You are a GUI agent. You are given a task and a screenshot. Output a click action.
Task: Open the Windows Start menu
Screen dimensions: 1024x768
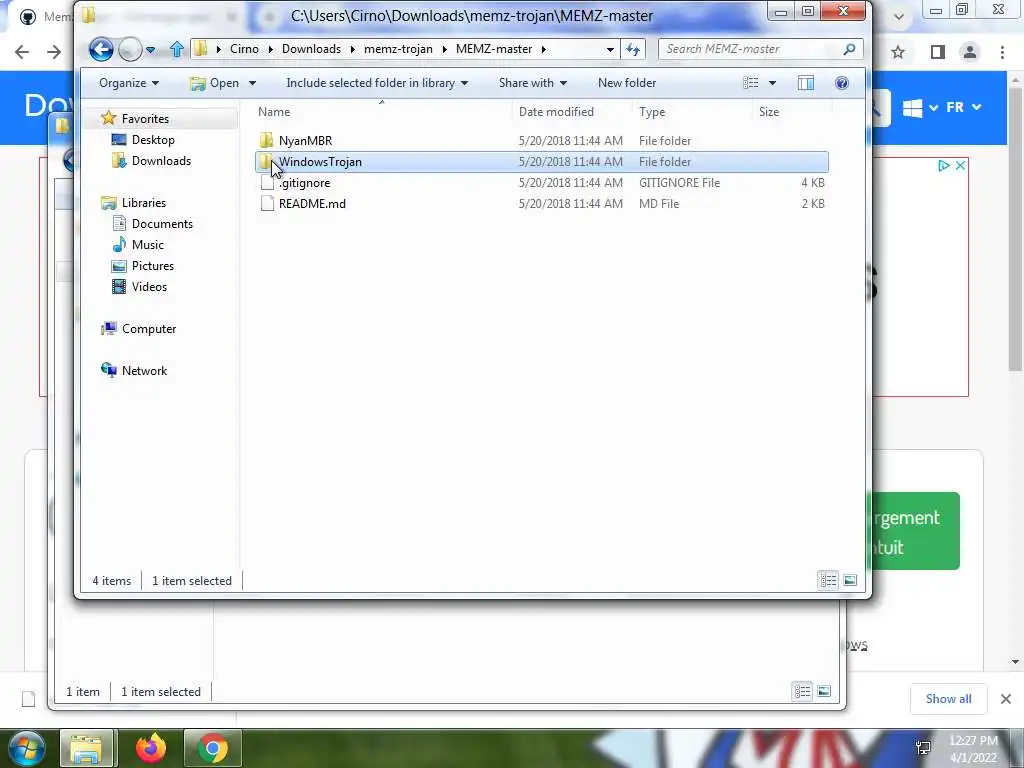(x=25, y=748)
